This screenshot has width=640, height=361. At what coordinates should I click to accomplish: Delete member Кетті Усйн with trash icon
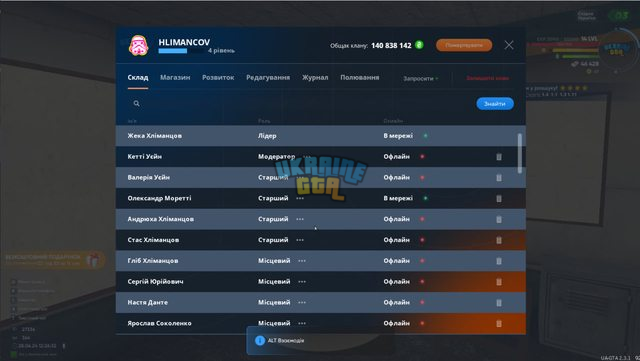[x=499, y=157]
